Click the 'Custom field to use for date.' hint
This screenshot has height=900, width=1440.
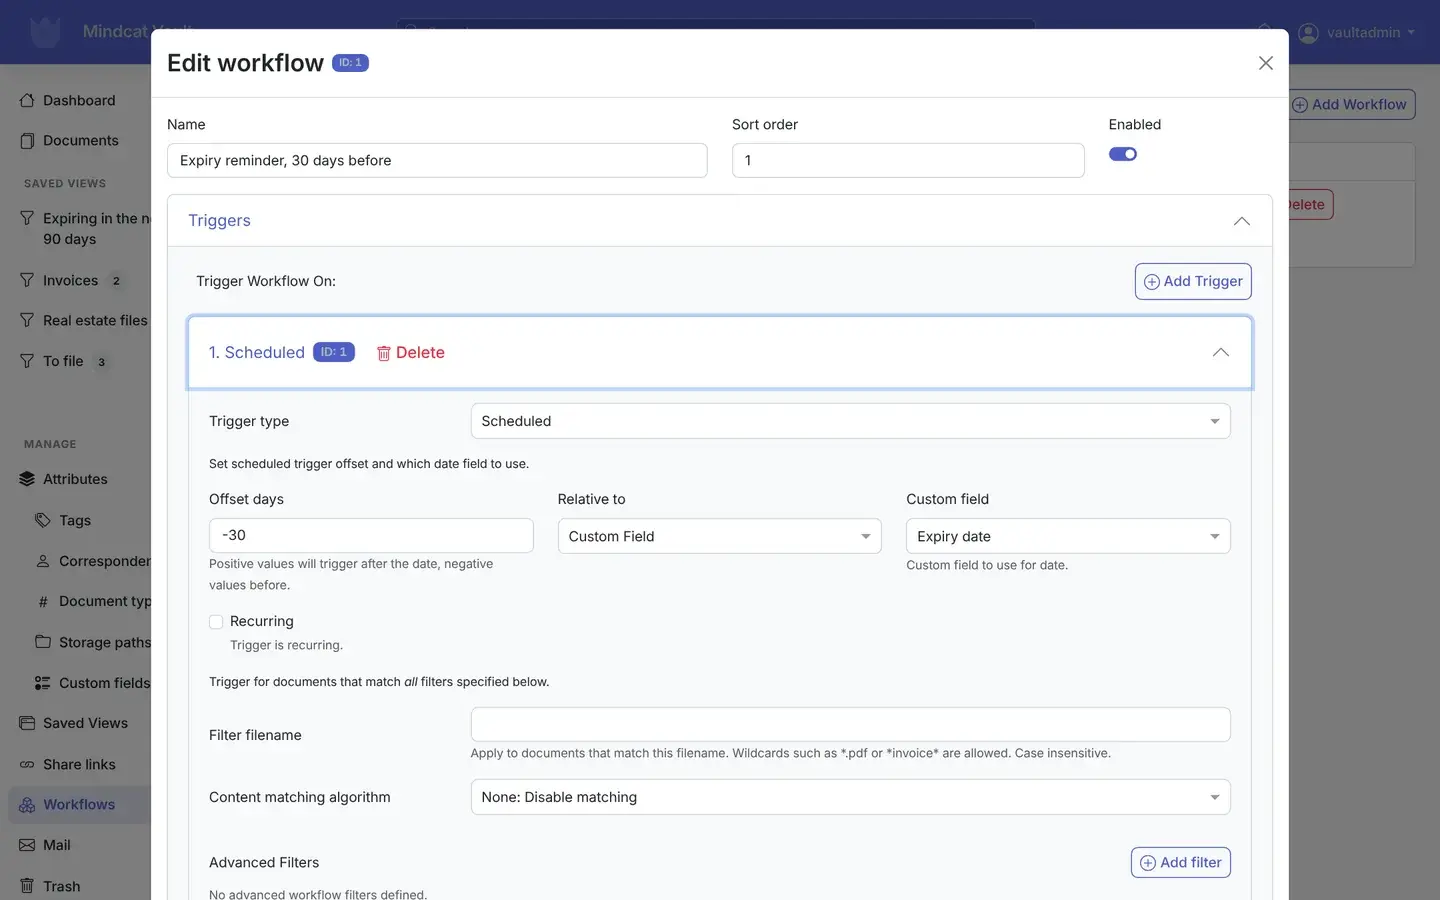pyautogui.click(x=987, y=565)
